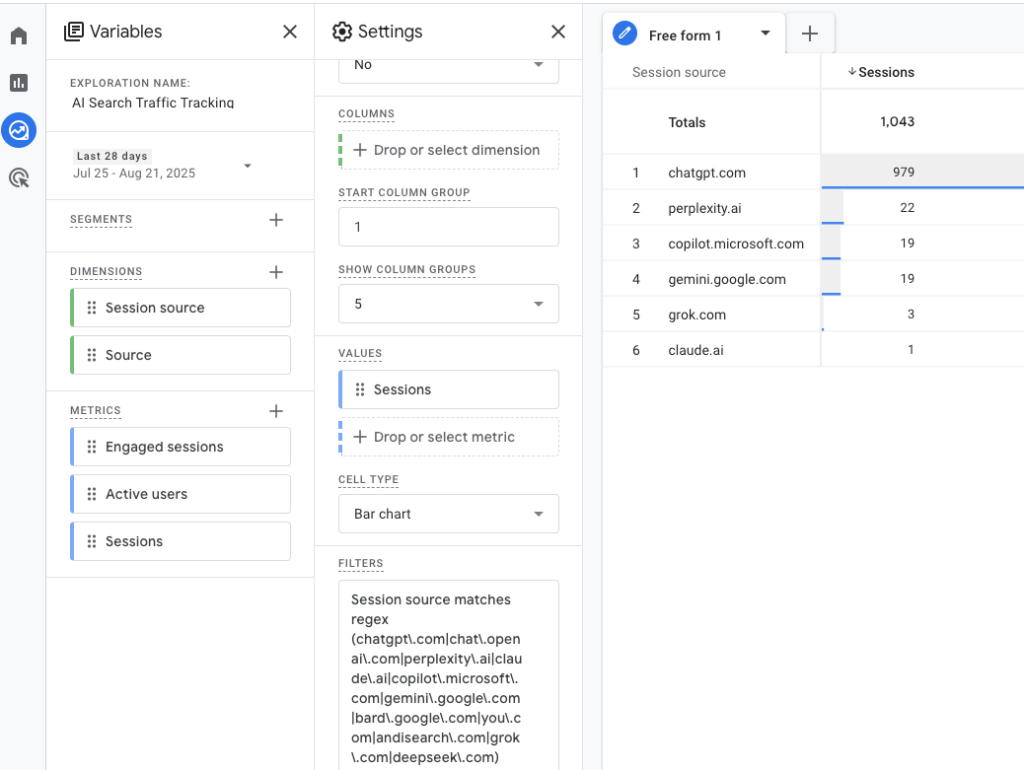This screenshot has width=1024, height=770.
Task: Click the Settings gear icon
Action: click(342, 31)
